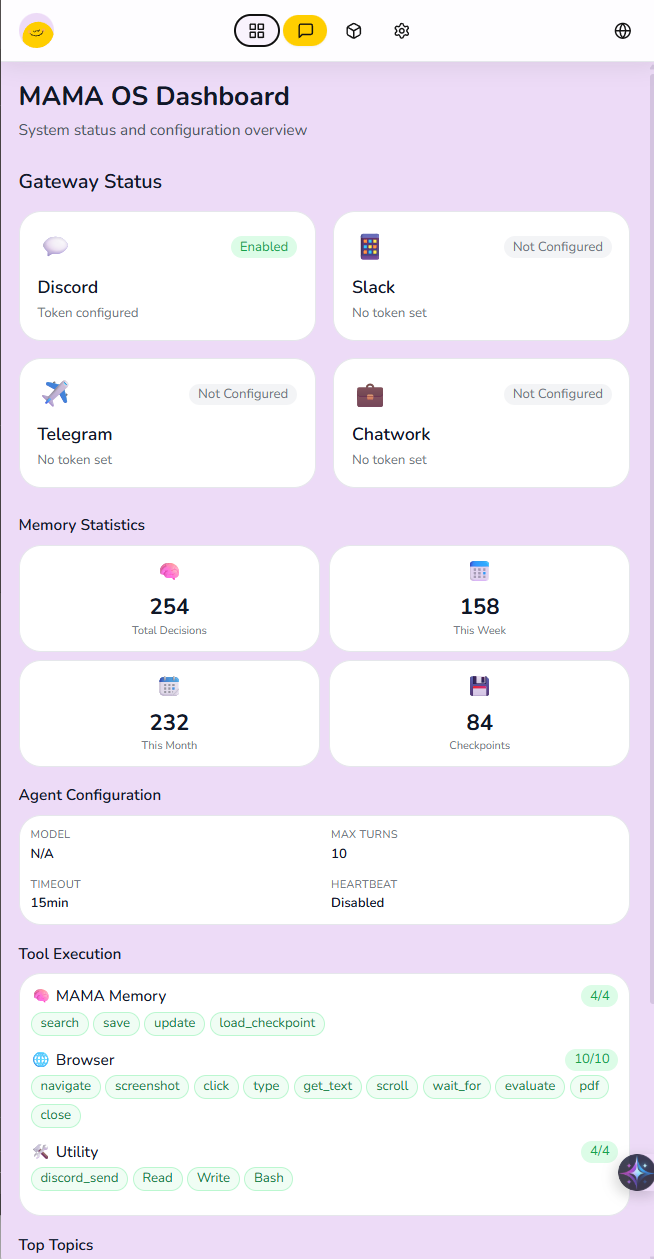Click Slack's Not Configured badge
654x1259 pixels.
point(557,246)
